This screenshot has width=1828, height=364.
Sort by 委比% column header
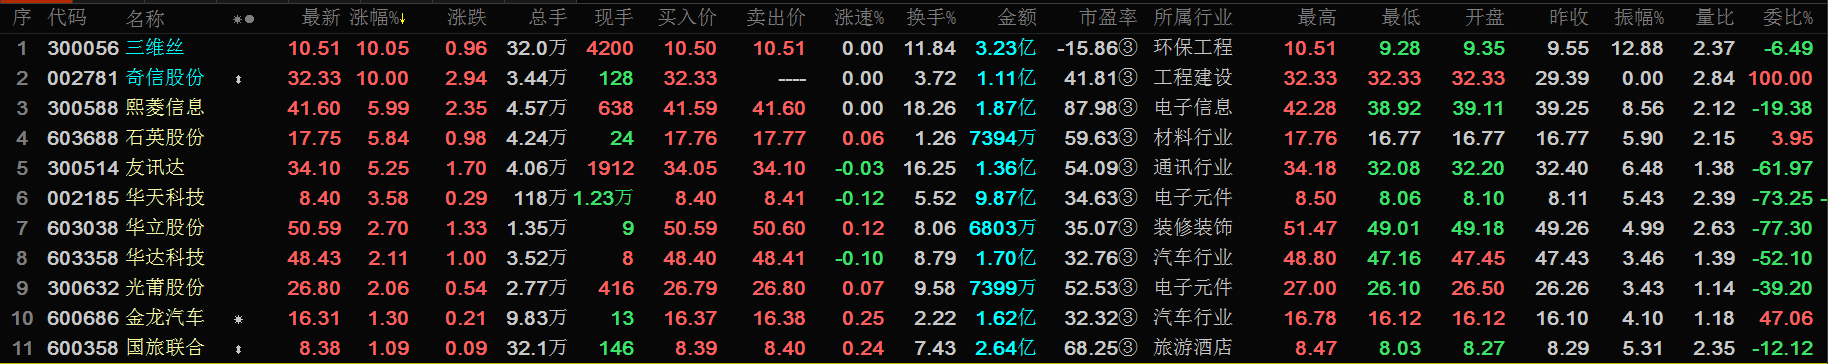(x=1788, y=18)
